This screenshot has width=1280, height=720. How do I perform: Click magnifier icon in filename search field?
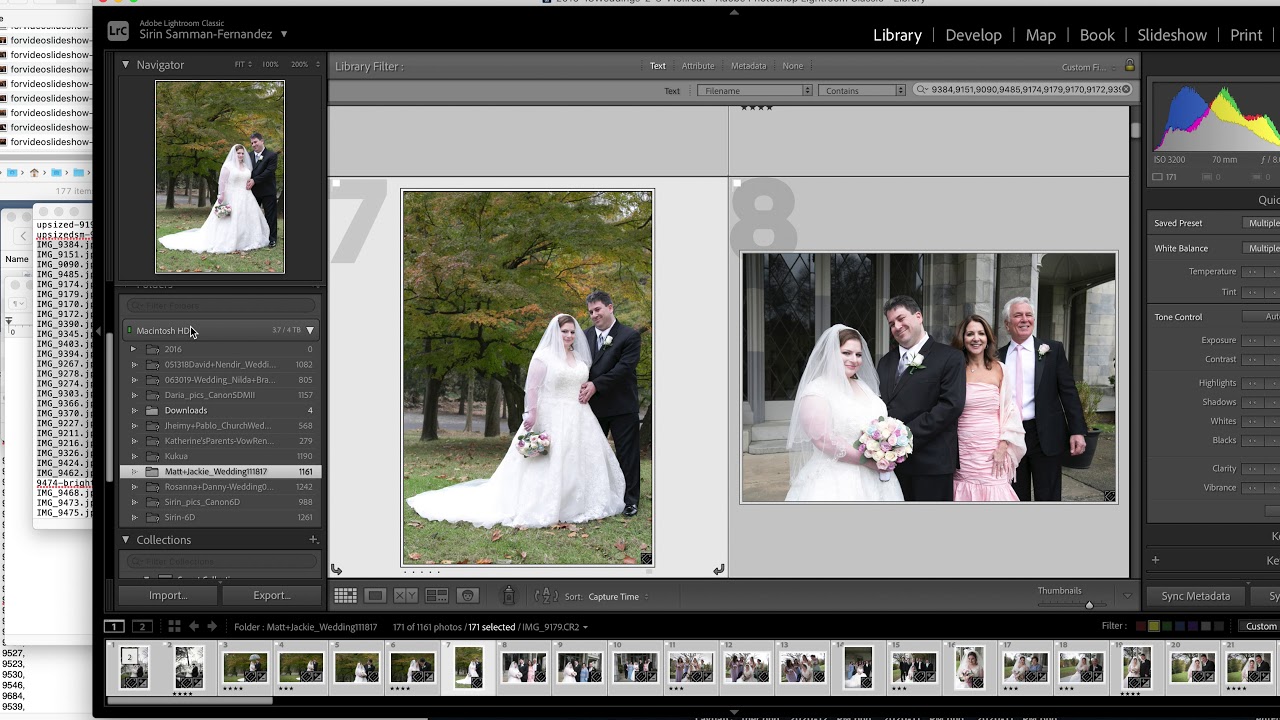pyautogui.click(x=923, y=90)
